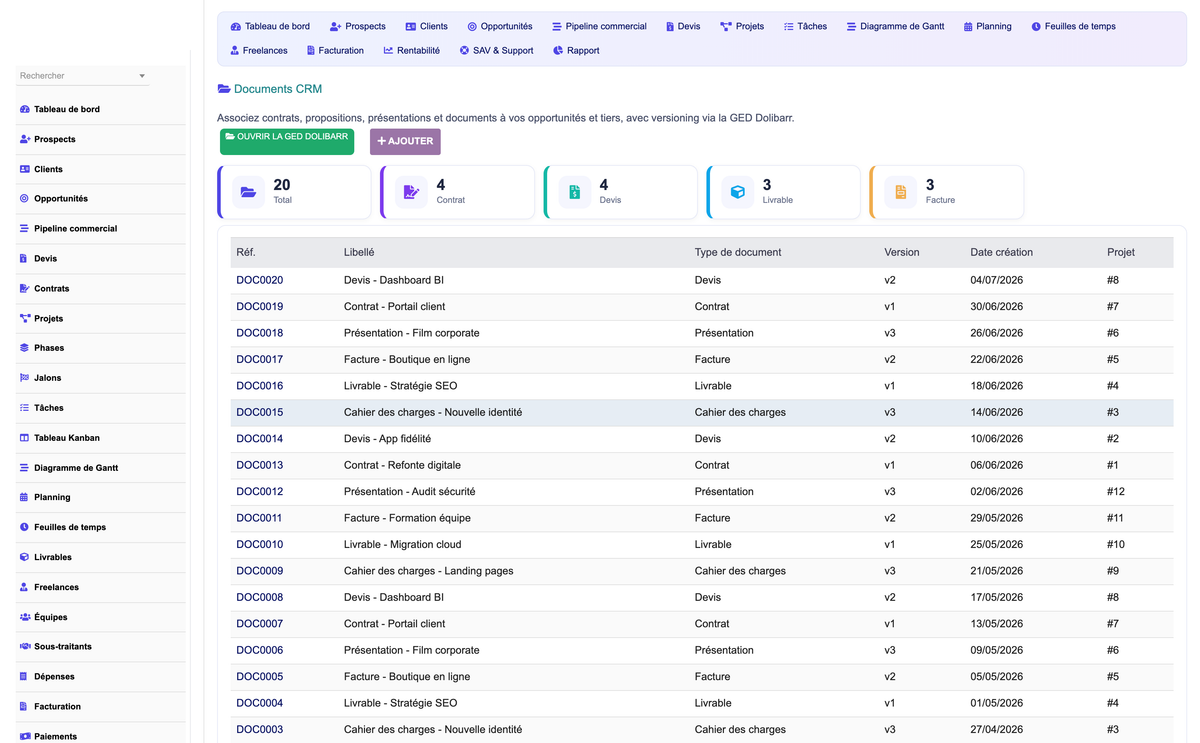Click the label 'Présentation - Audit sécurité'

409,491
